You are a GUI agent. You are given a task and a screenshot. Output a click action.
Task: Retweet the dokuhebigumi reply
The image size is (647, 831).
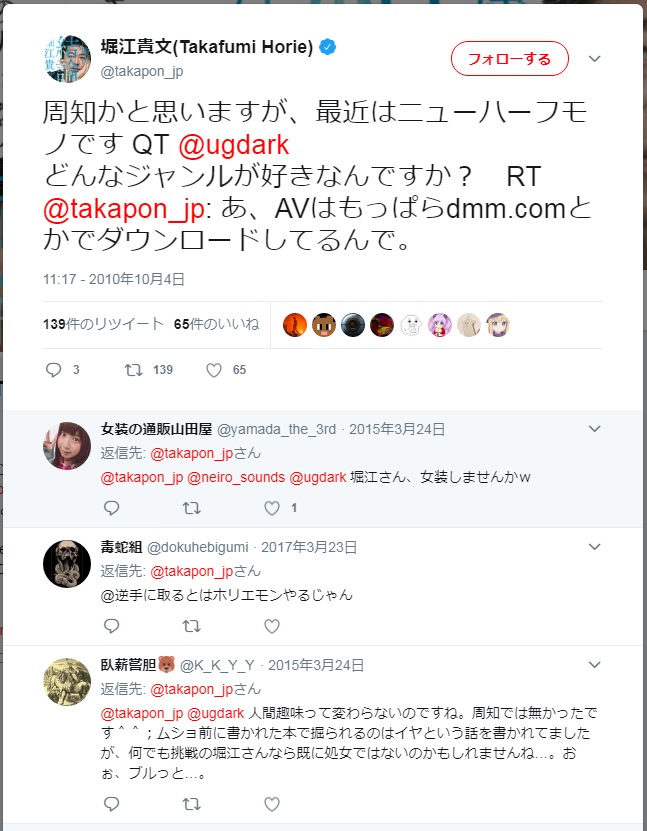point(191,626)
